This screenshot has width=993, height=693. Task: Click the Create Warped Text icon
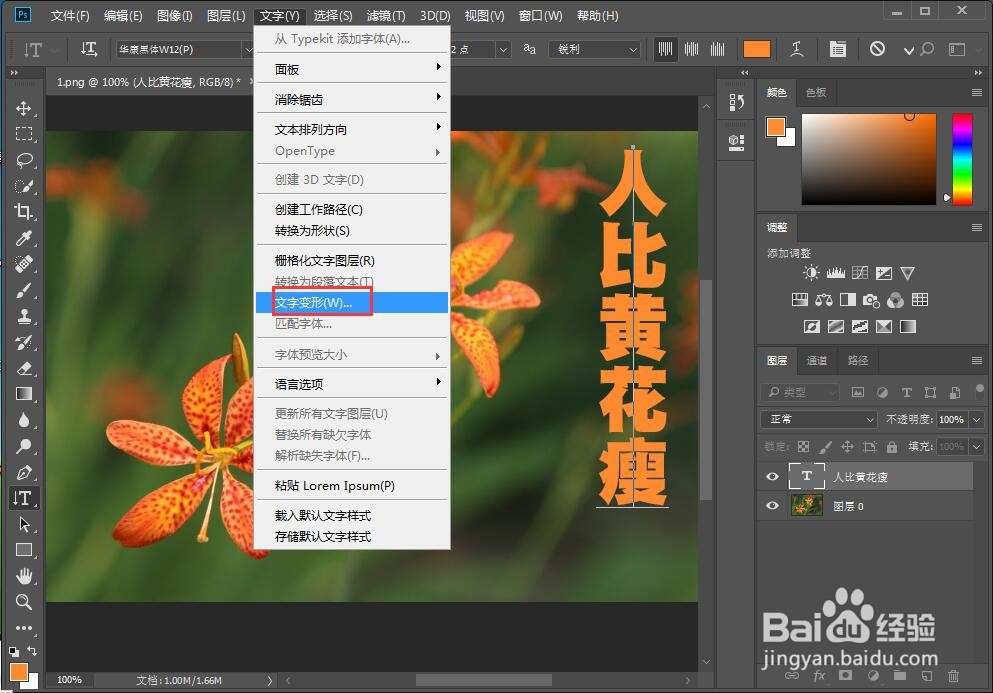(797, 49)
